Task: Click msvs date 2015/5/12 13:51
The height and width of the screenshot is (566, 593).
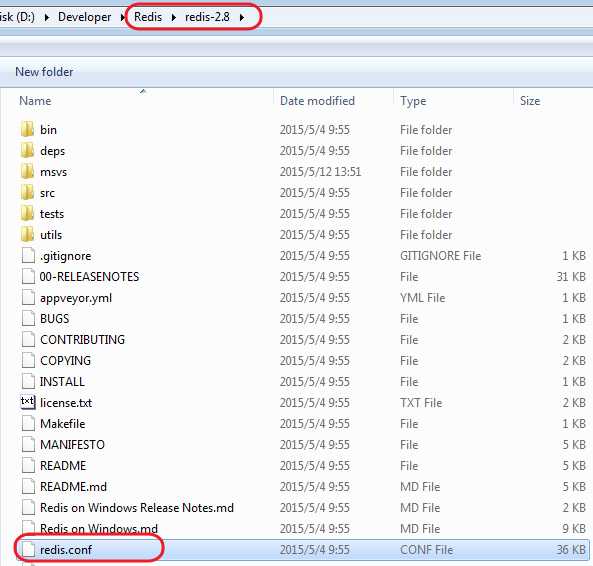Action: tap(320, 172)
